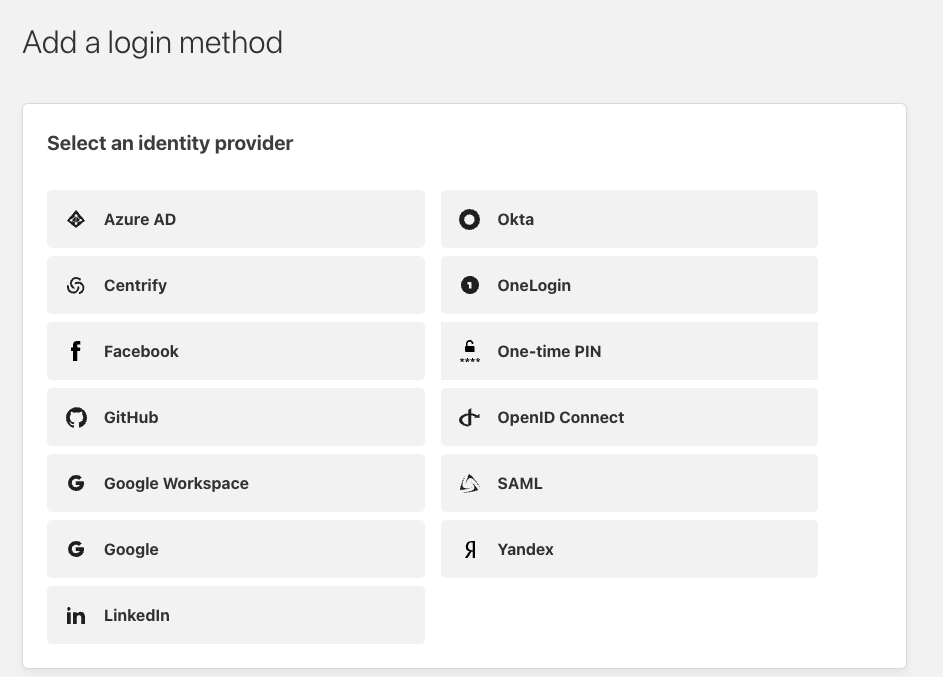
Task: Choose the Centrify provider button
Action: coord(236,285)
